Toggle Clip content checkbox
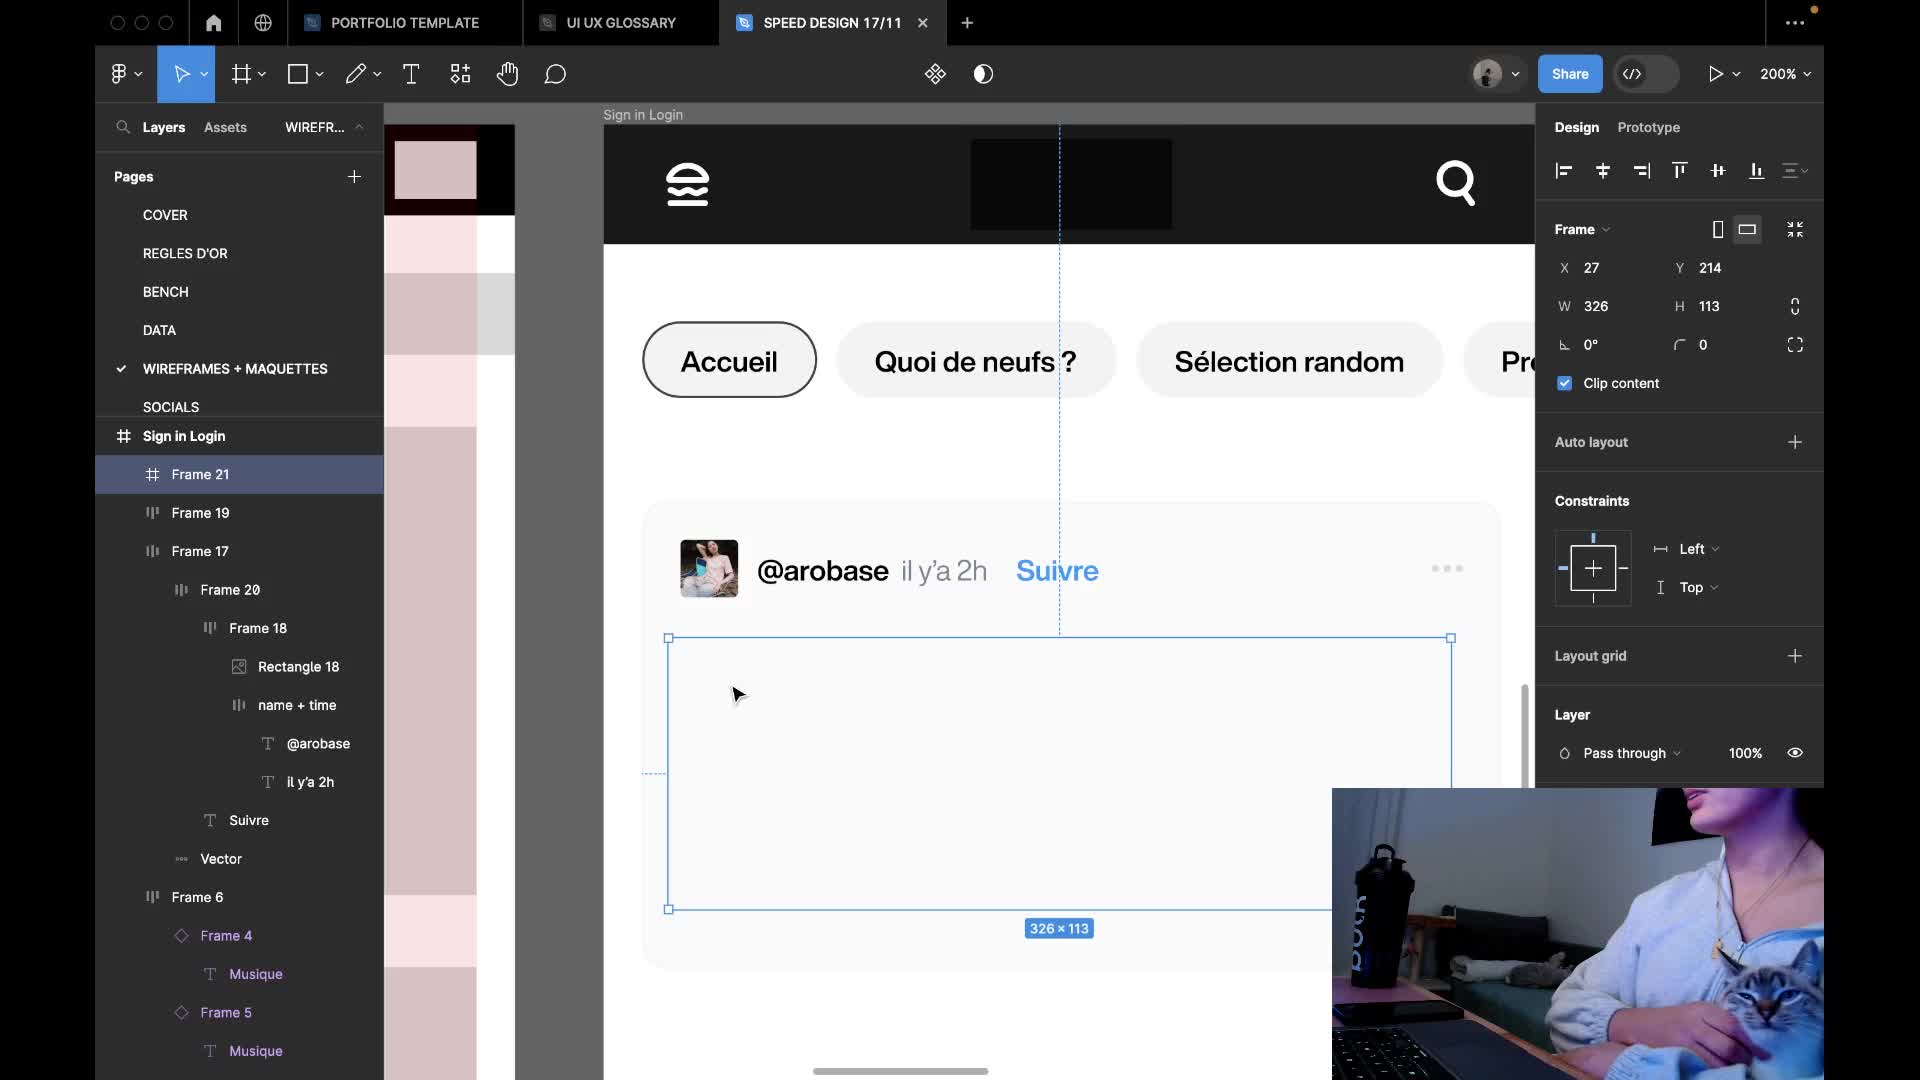This screenshot has width=1920, height=1080. tap(1565, 383)
